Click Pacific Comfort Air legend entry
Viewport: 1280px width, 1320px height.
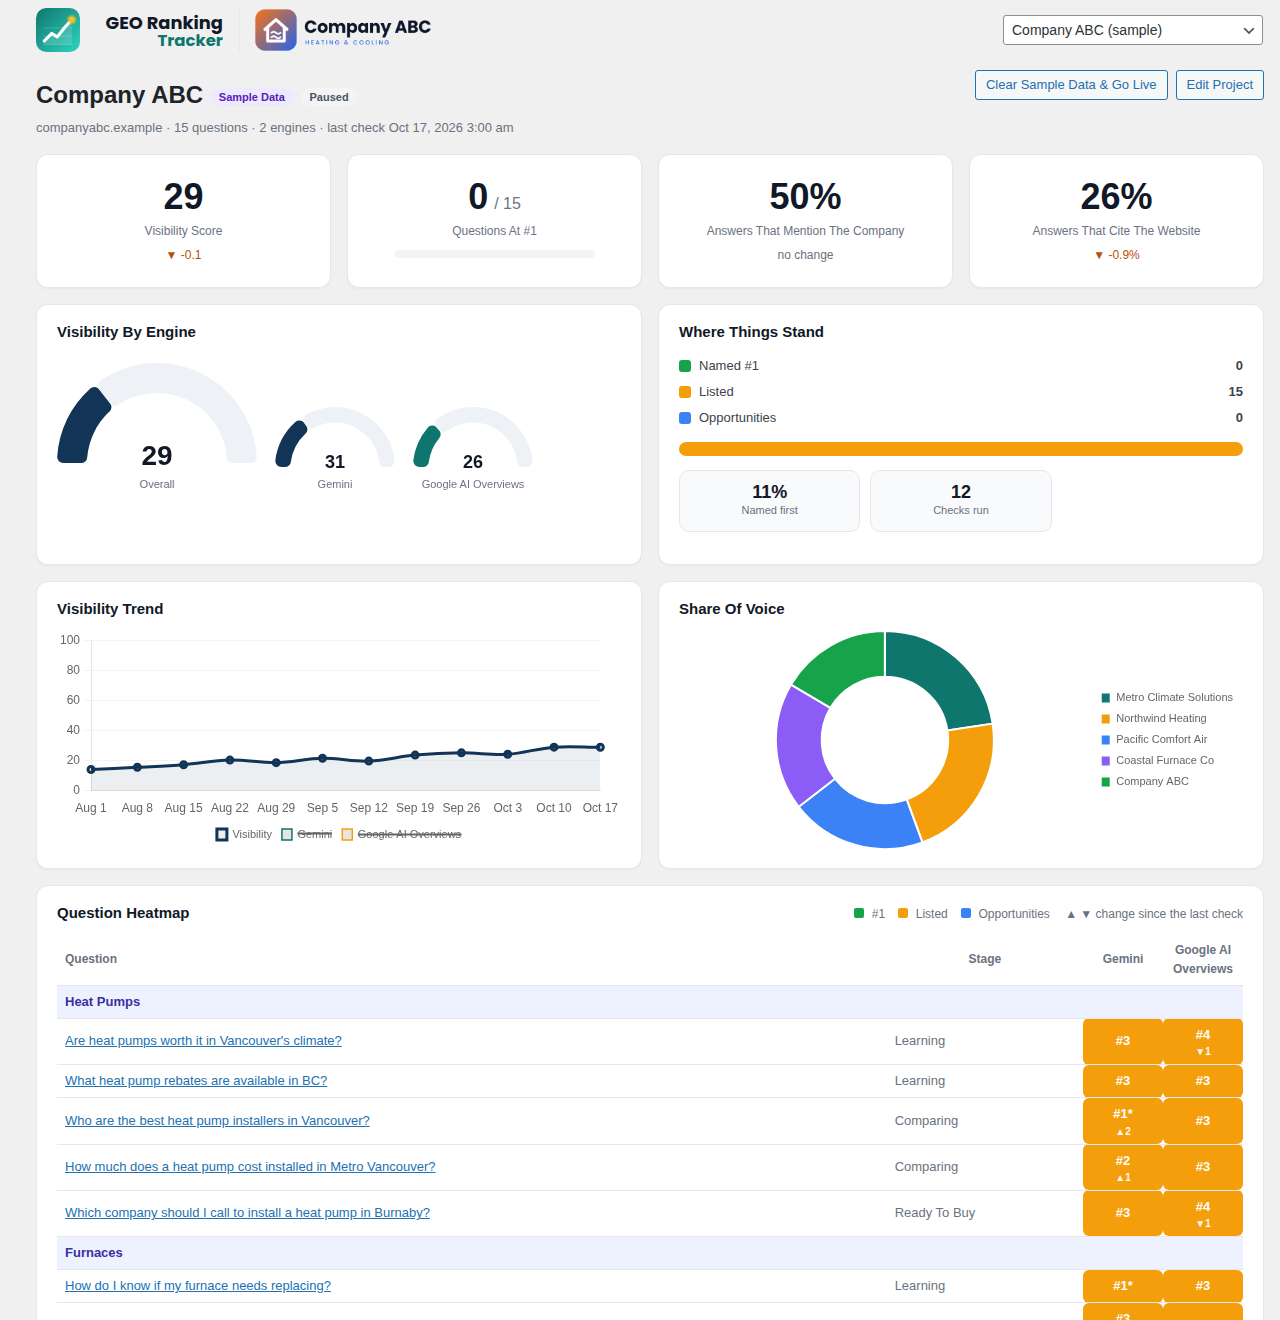coord(1154,740)
